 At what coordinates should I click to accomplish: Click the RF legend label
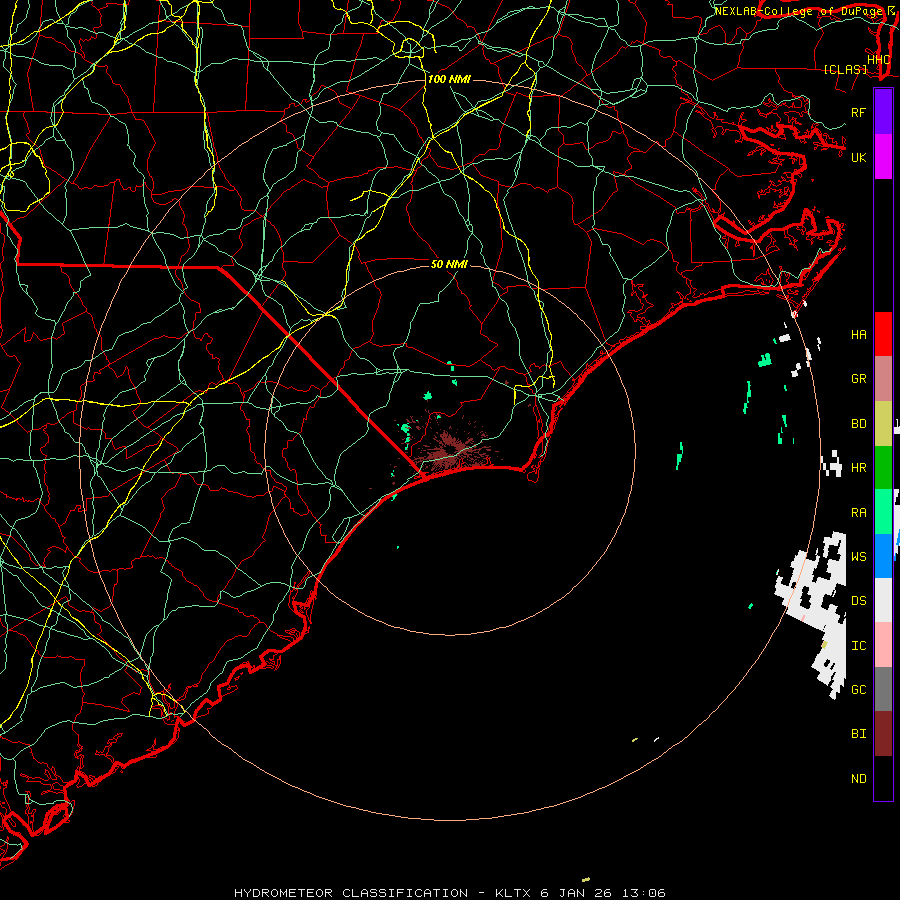pyautogui.click(x=859, y=112)
